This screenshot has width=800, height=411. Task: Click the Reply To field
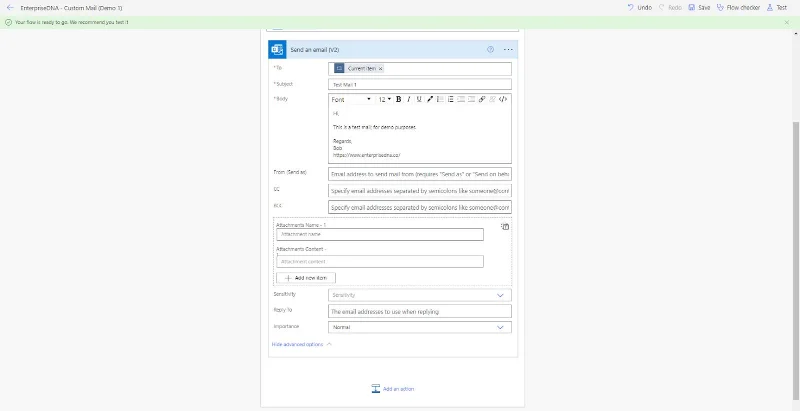(419, 312)
